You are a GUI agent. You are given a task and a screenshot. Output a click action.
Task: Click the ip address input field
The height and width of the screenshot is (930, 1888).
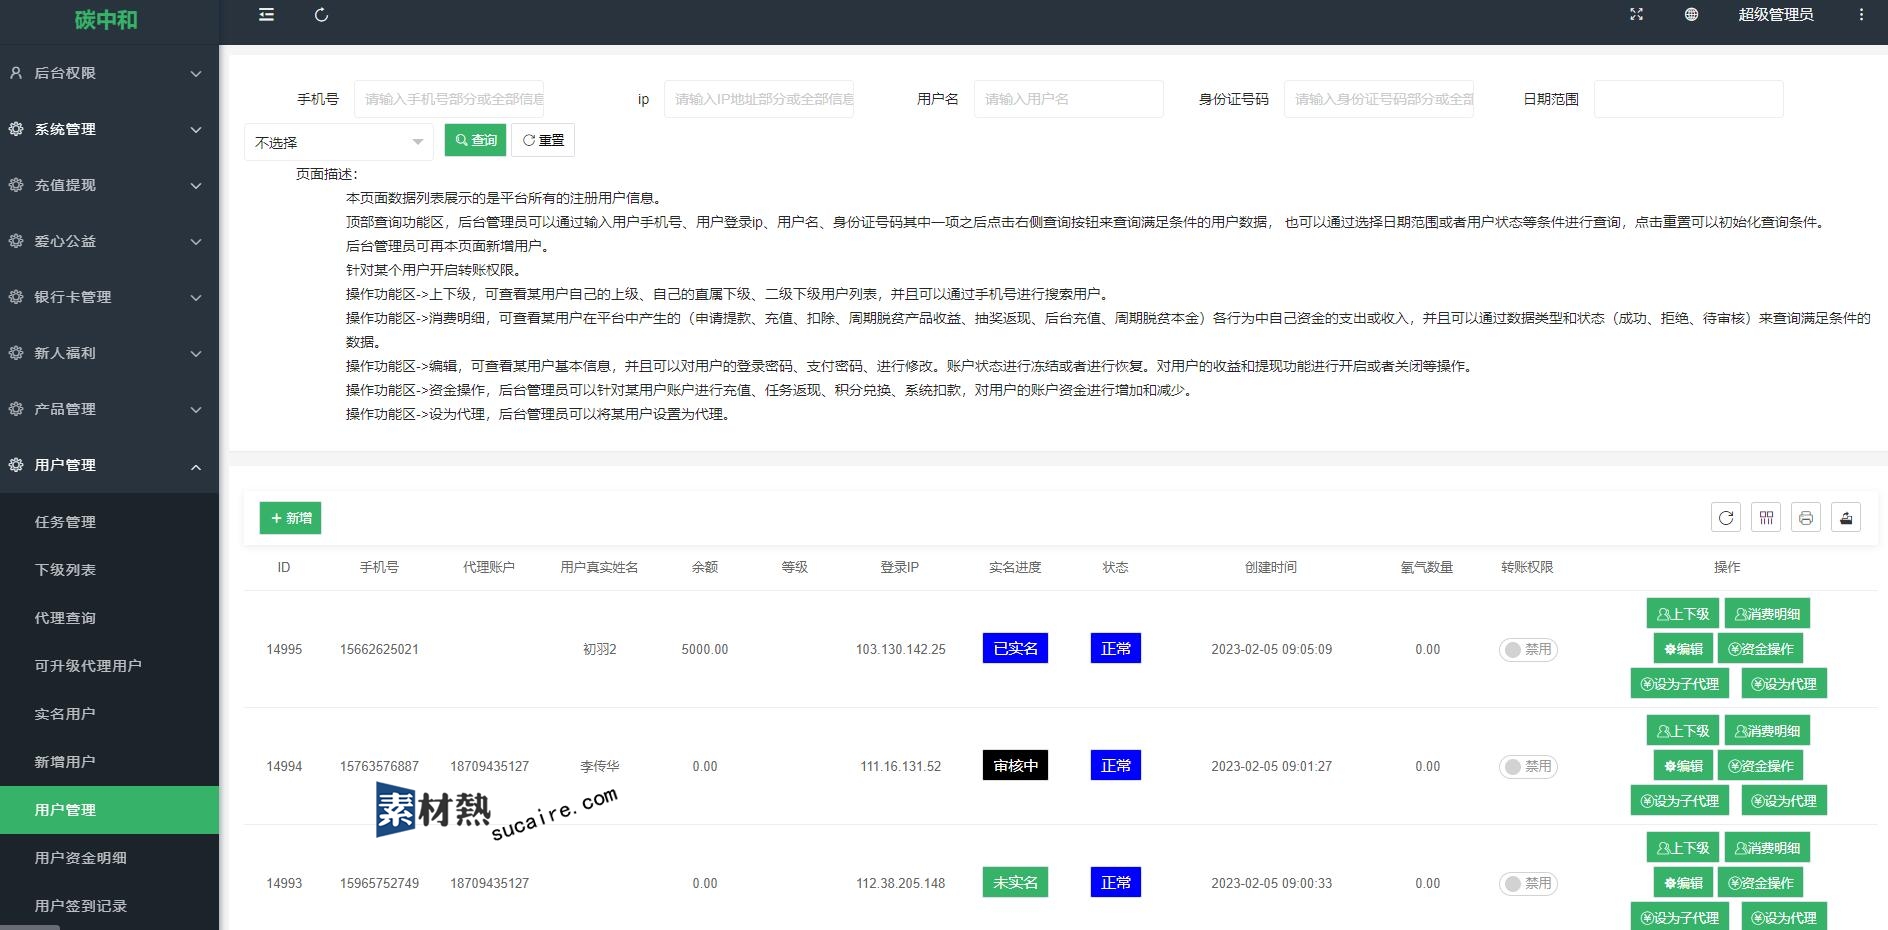[759, 99]
